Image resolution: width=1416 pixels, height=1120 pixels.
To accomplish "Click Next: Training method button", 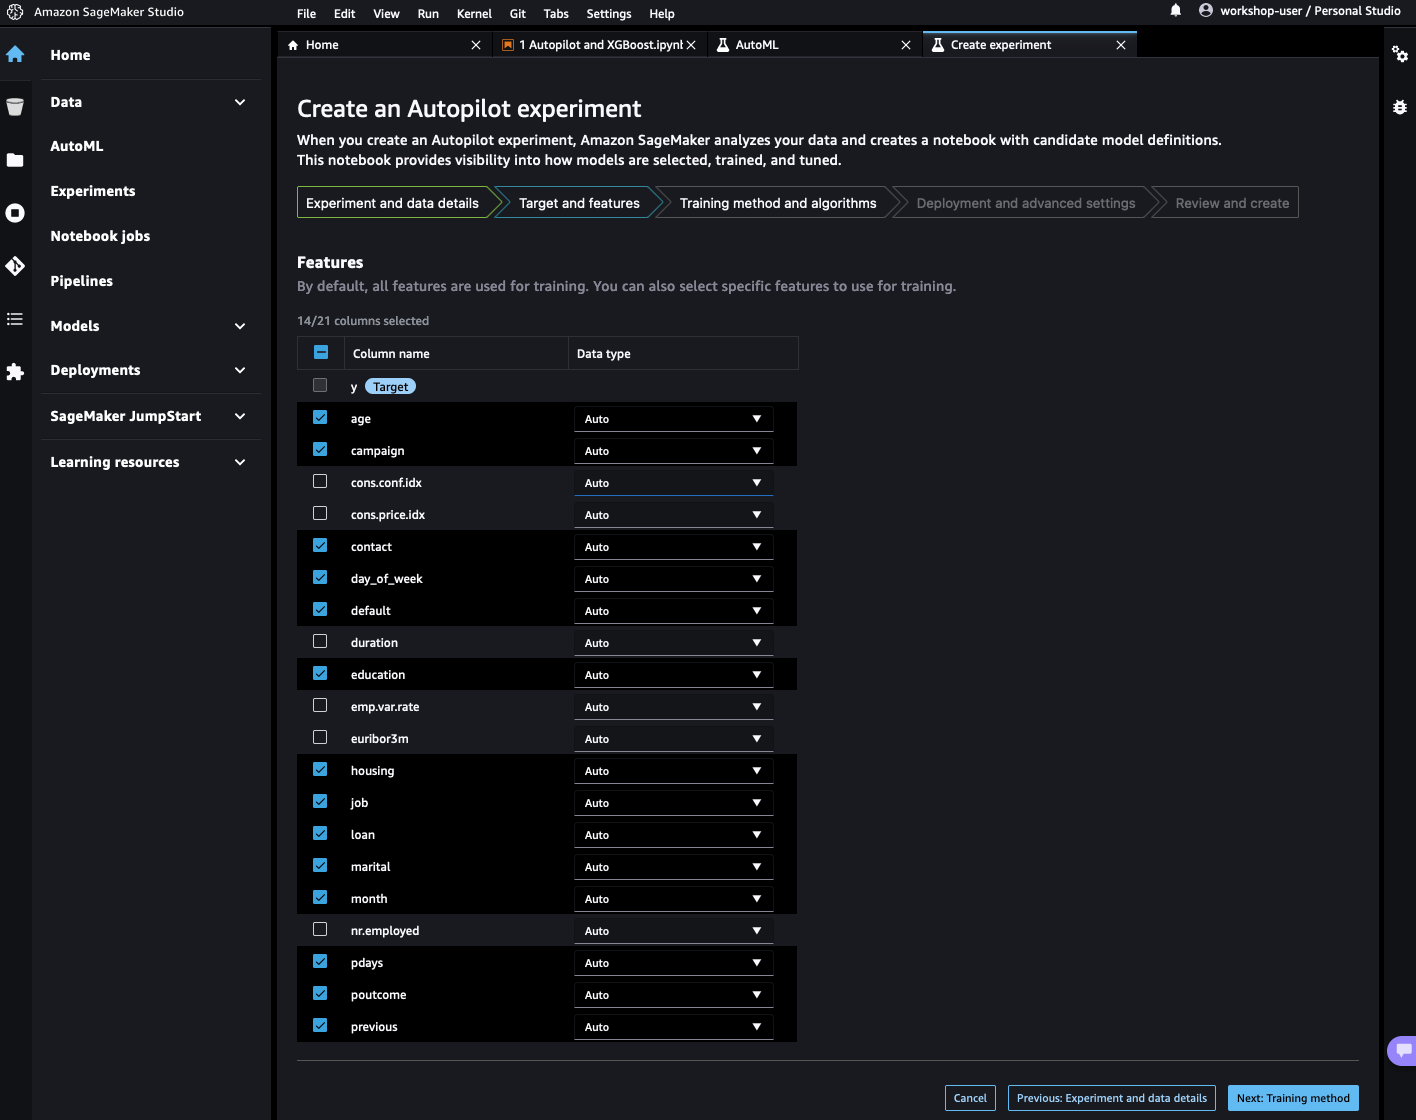I will coord(1293,1098).
